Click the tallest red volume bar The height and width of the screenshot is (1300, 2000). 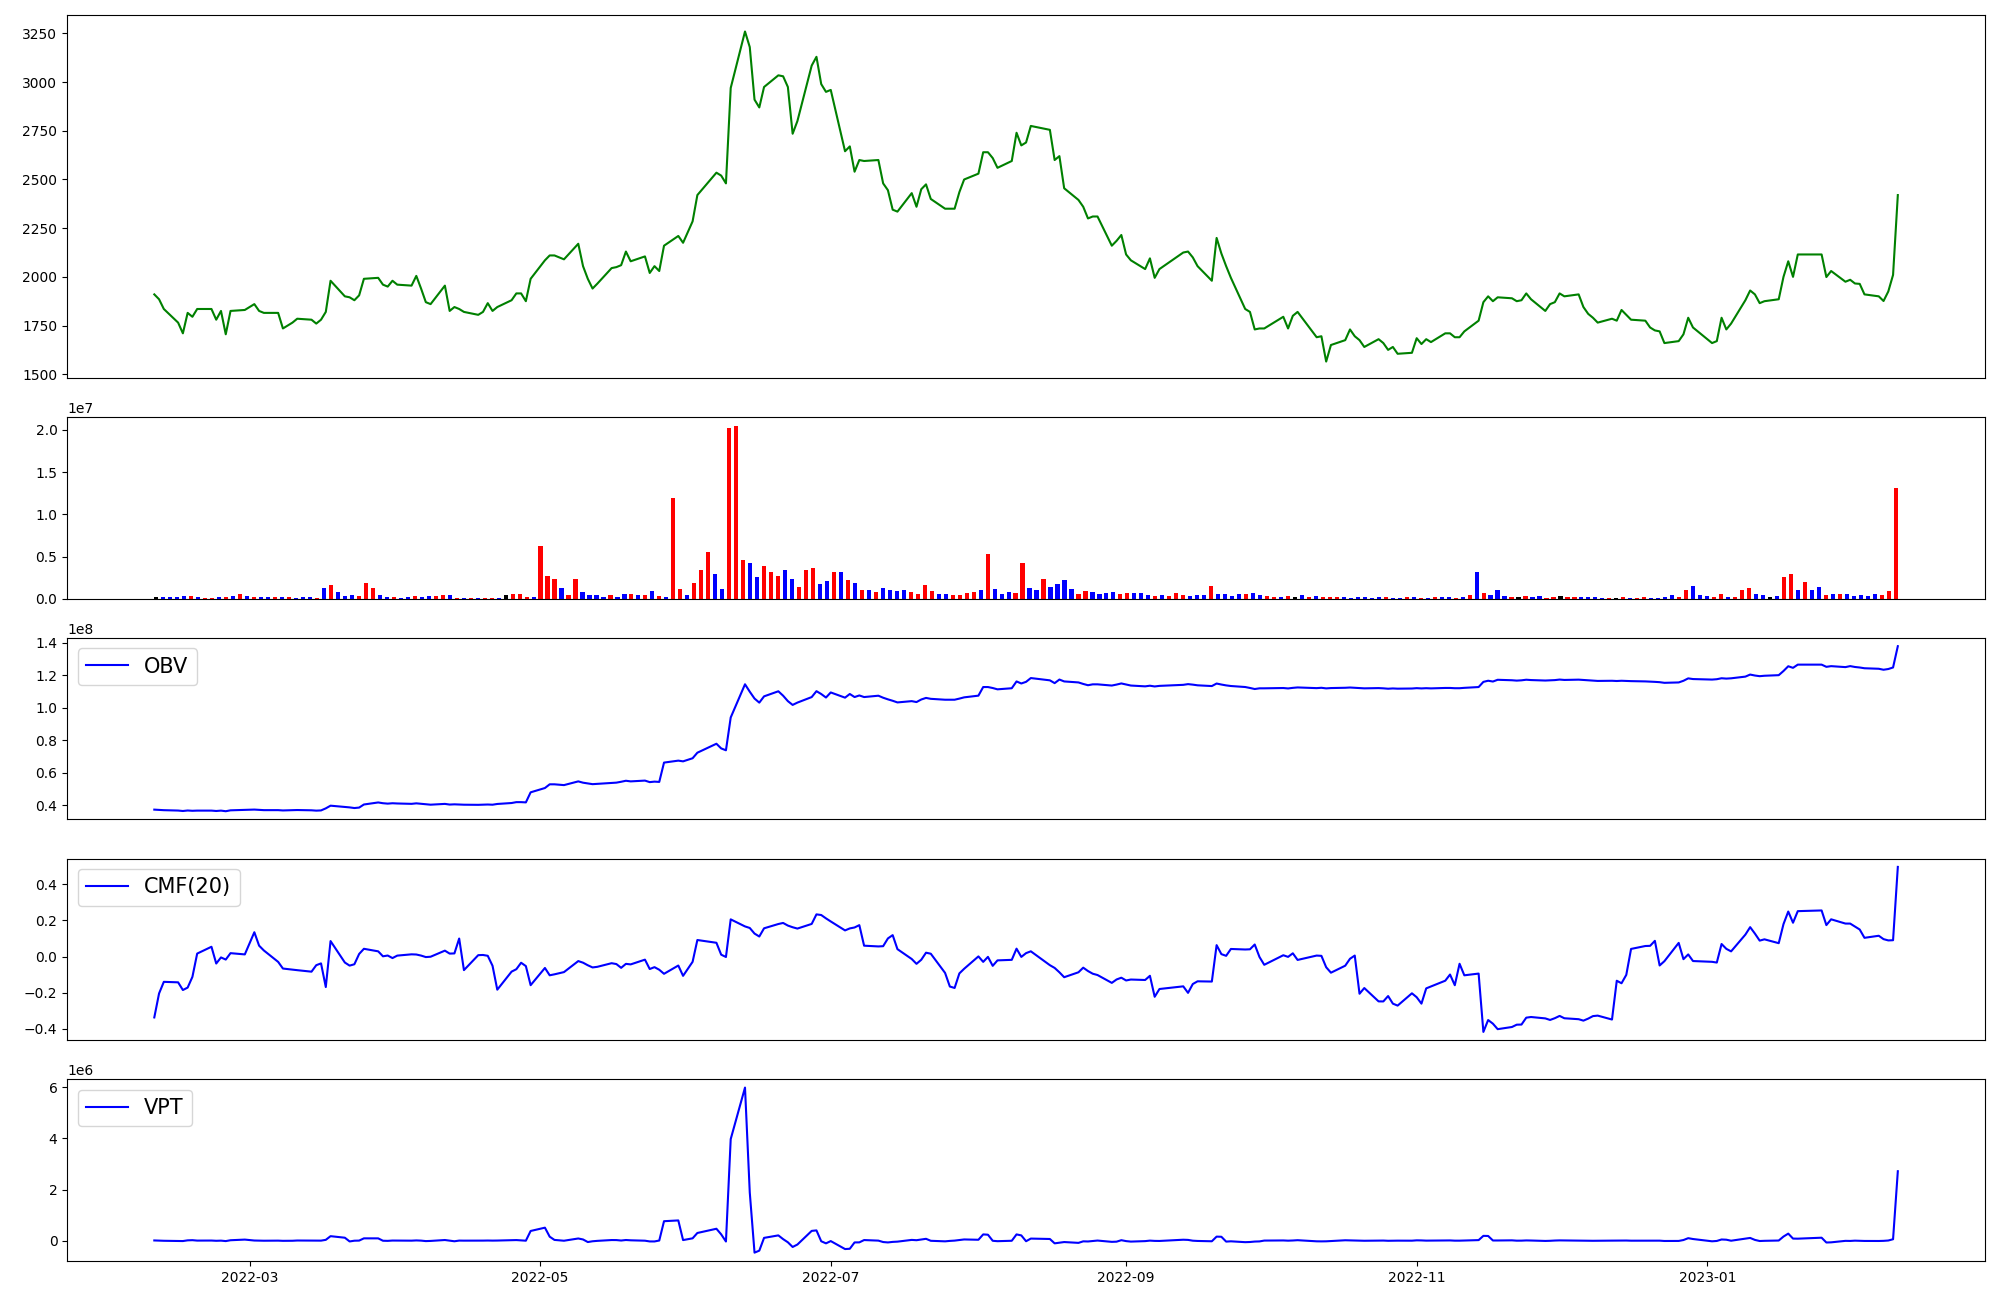click(x=736, y=512)
